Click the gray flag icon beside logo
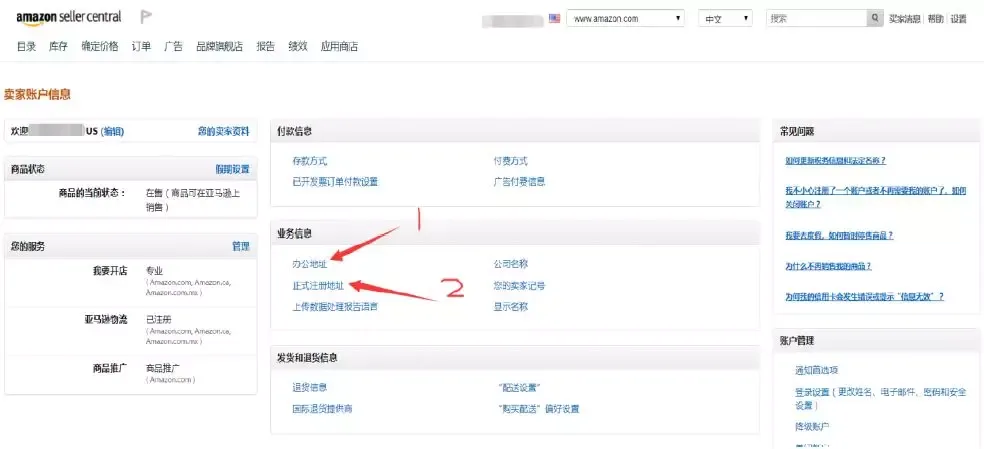984x449 pixels. click(x=145, y=17)
